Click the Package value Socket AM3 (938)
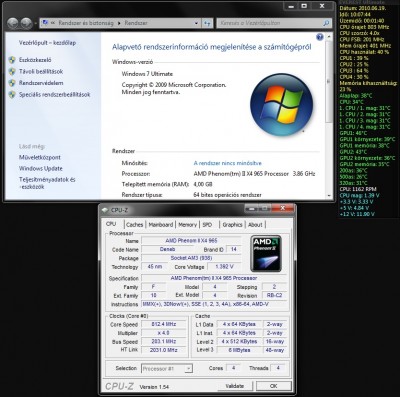The image size is (400, 397). 191,258
